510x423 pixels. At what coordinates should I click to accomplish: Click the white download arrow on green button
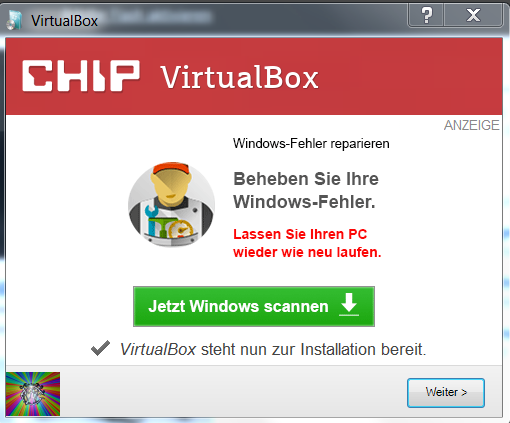click(x=349, y=304)
